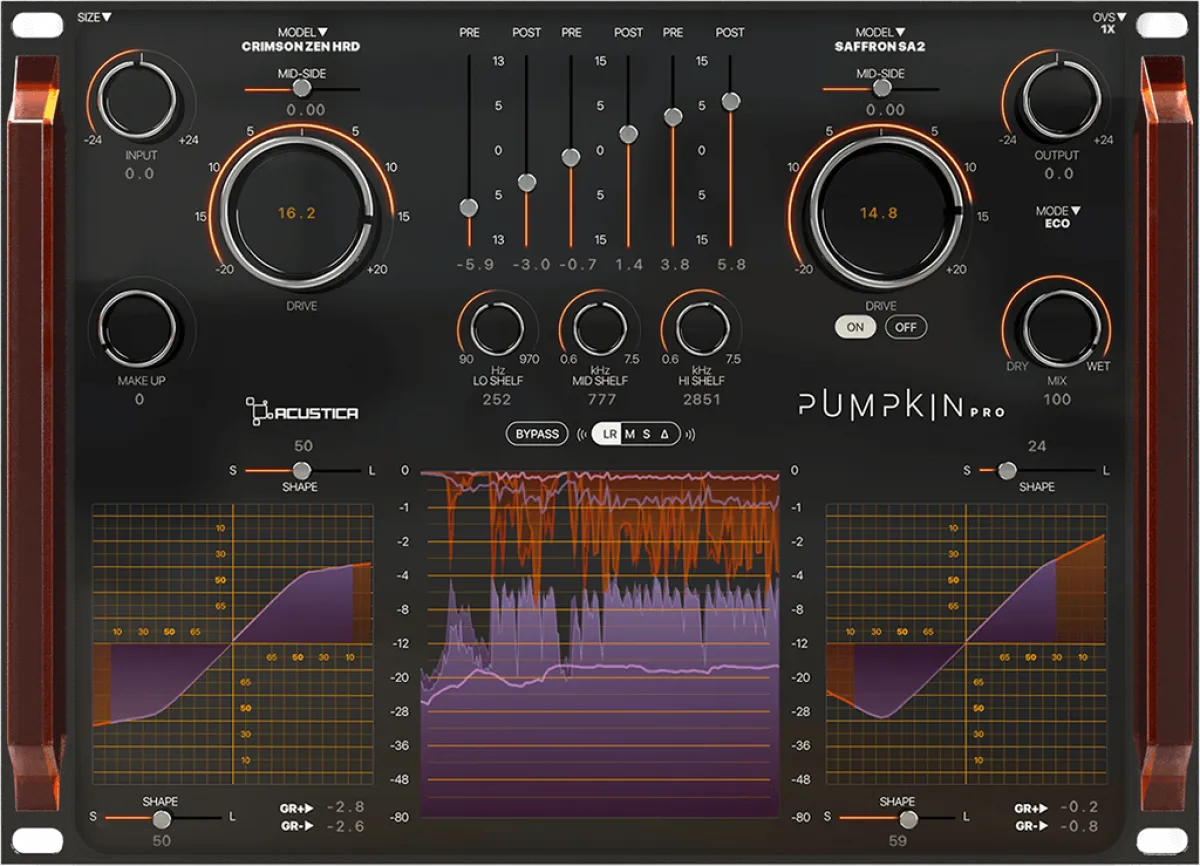Click the third POST fader handle (5.8)
Image resolution: width=1200 pixels, height=866 pixels.
tap(731, 101)
